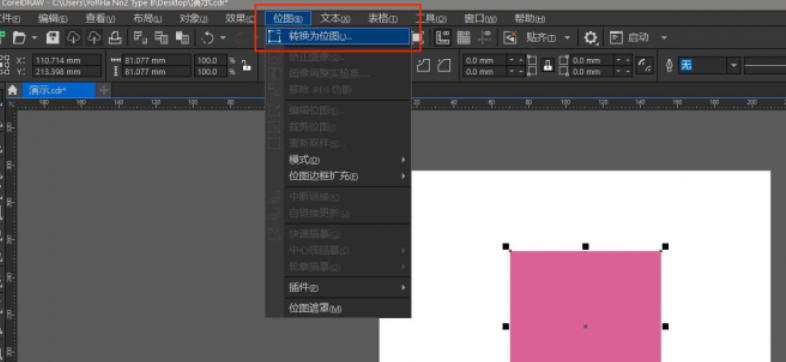Viewport: 786px width, 362px height.
Task: Click the Print icon in toolbar
Action: 115,38
